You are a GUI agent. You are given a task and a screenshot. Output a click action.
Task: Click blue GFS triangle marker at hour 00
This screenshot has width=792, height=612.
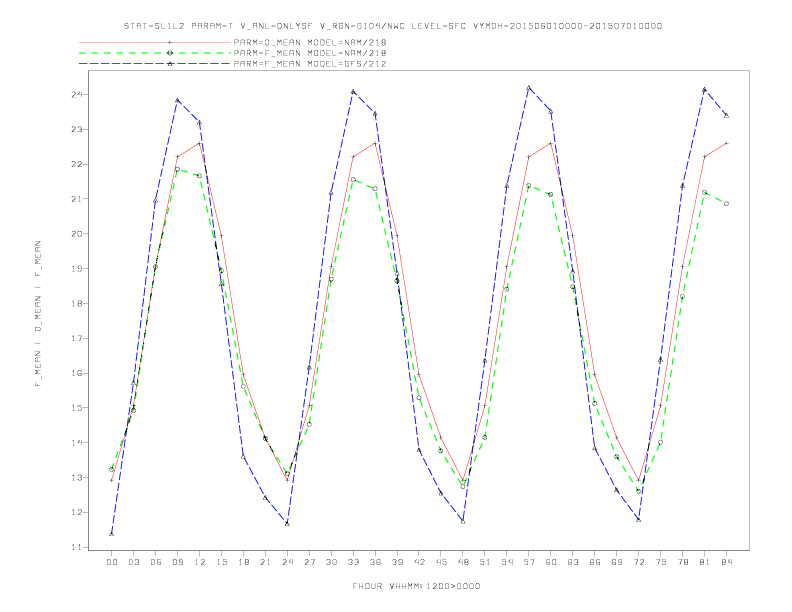coord(112,534)
